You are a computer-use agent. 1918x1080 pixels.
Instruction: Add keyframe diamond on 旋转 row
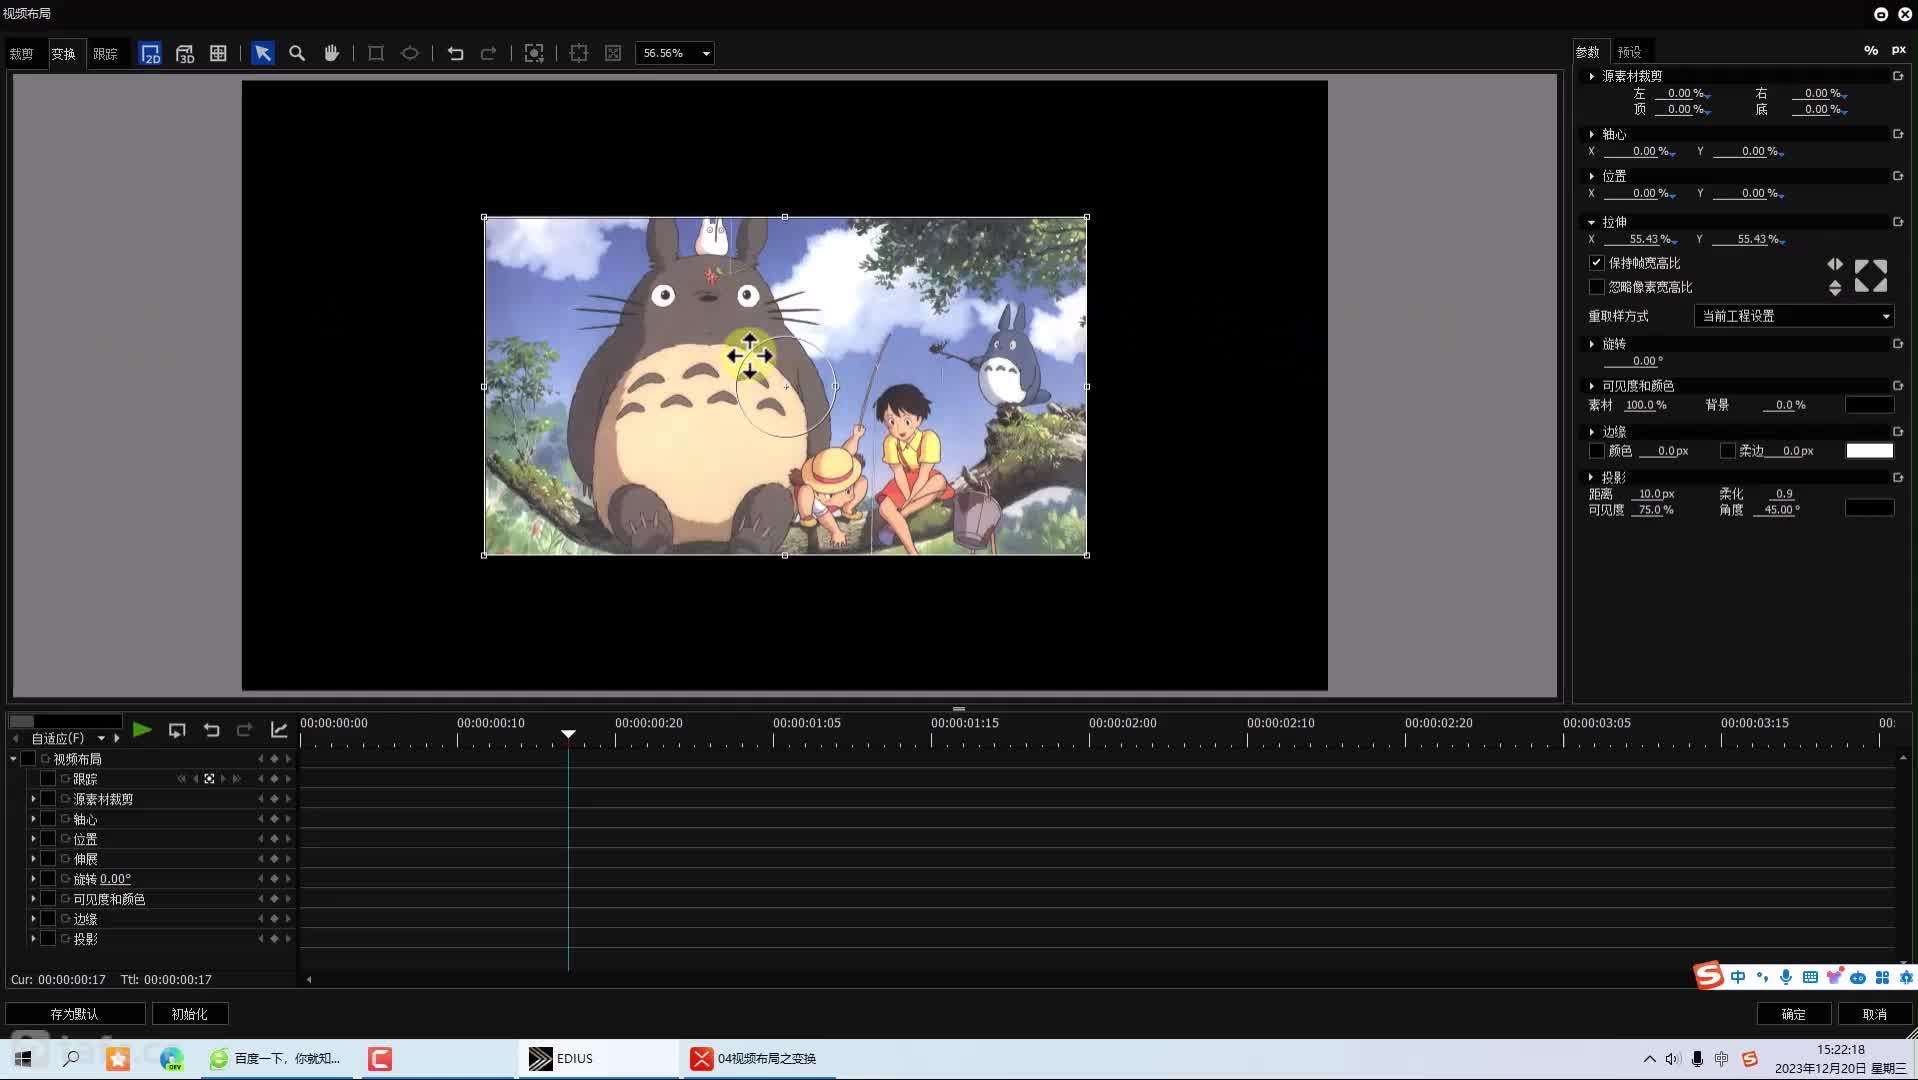274,879
